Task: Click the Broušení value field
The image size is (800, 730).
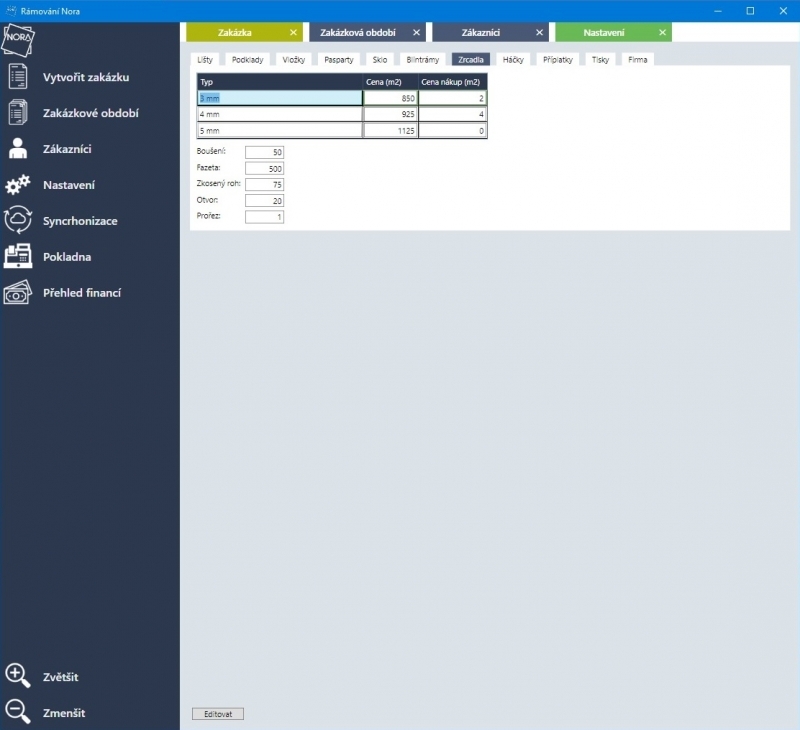Action: point(264,152)
